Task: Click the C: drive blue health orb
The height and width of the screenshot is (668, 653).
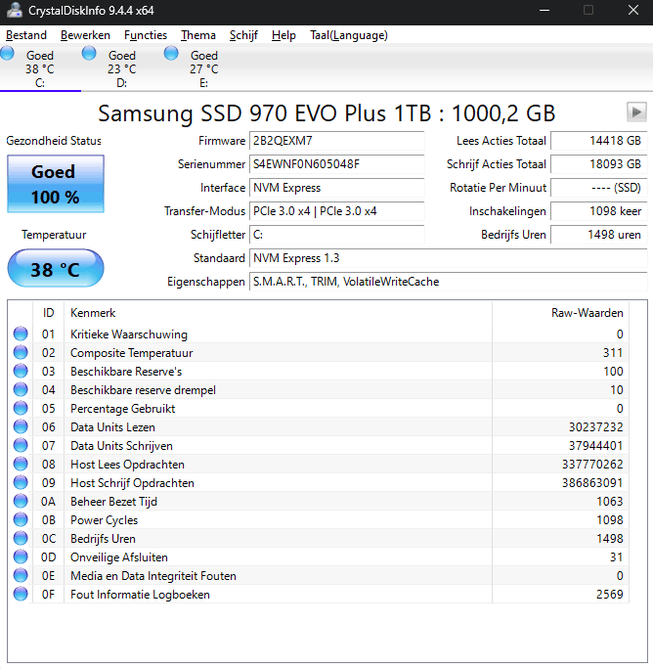Action: [7, 54]
